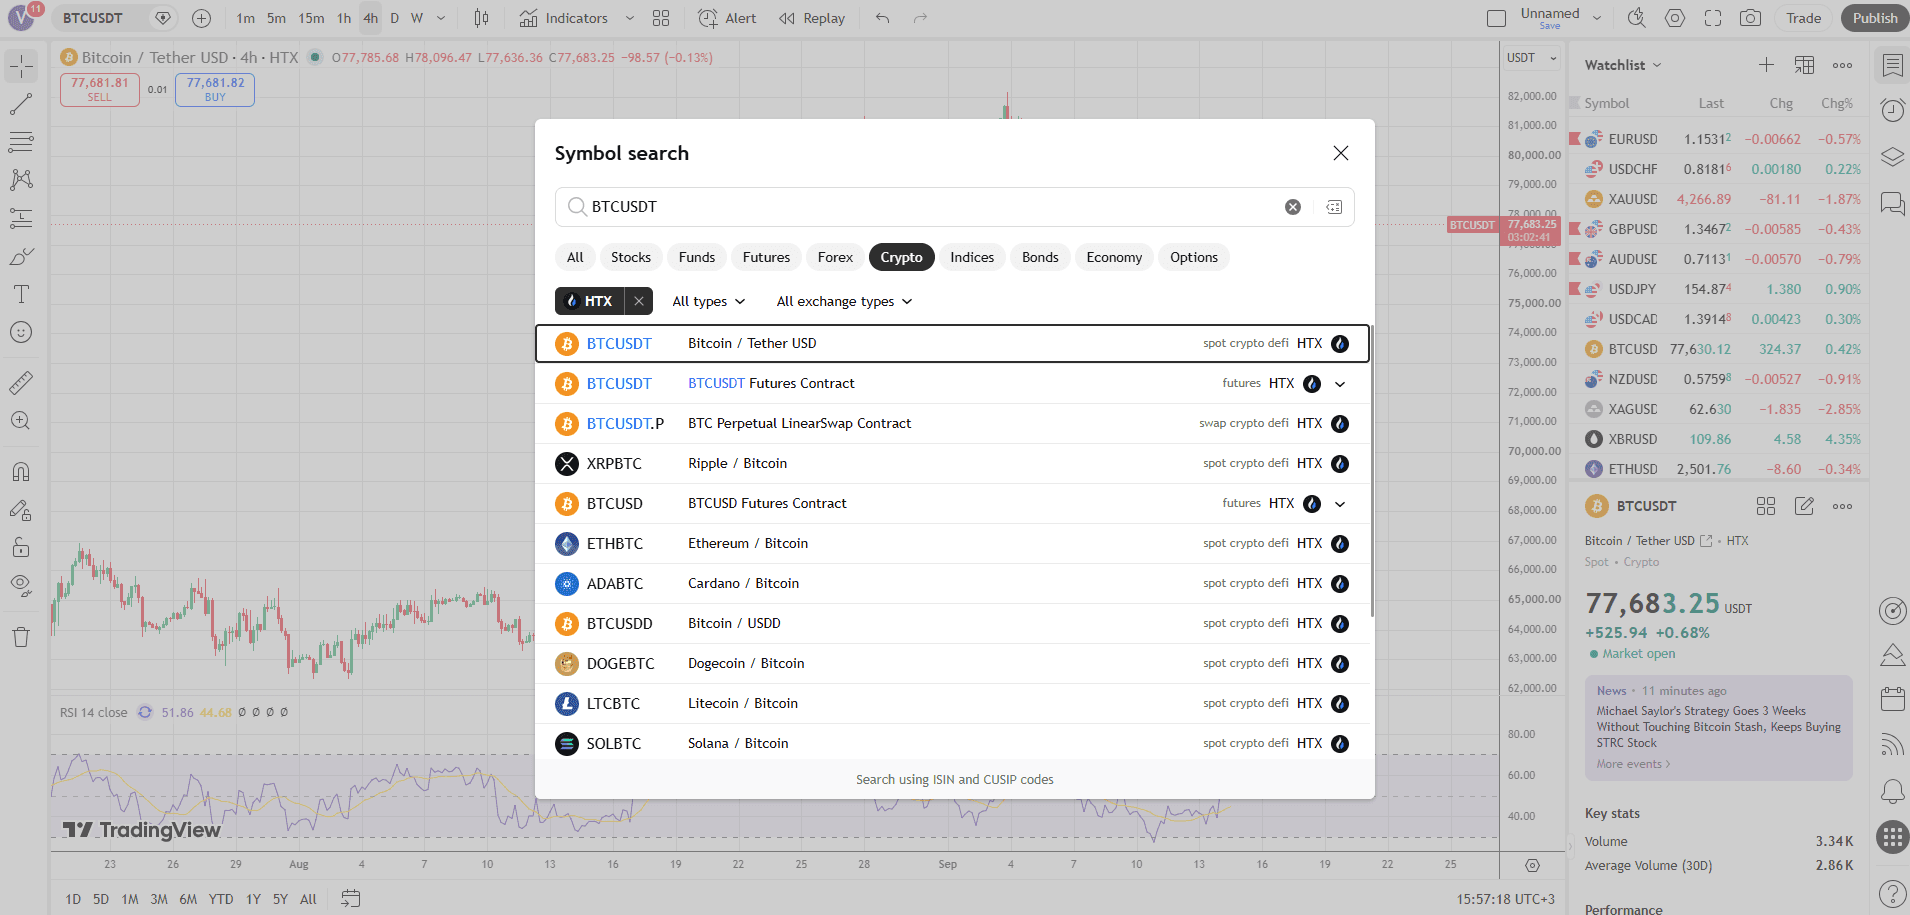Open the go to date calendar icon
This screenshot has width=1910, height=915.
[x=350, y=899]
